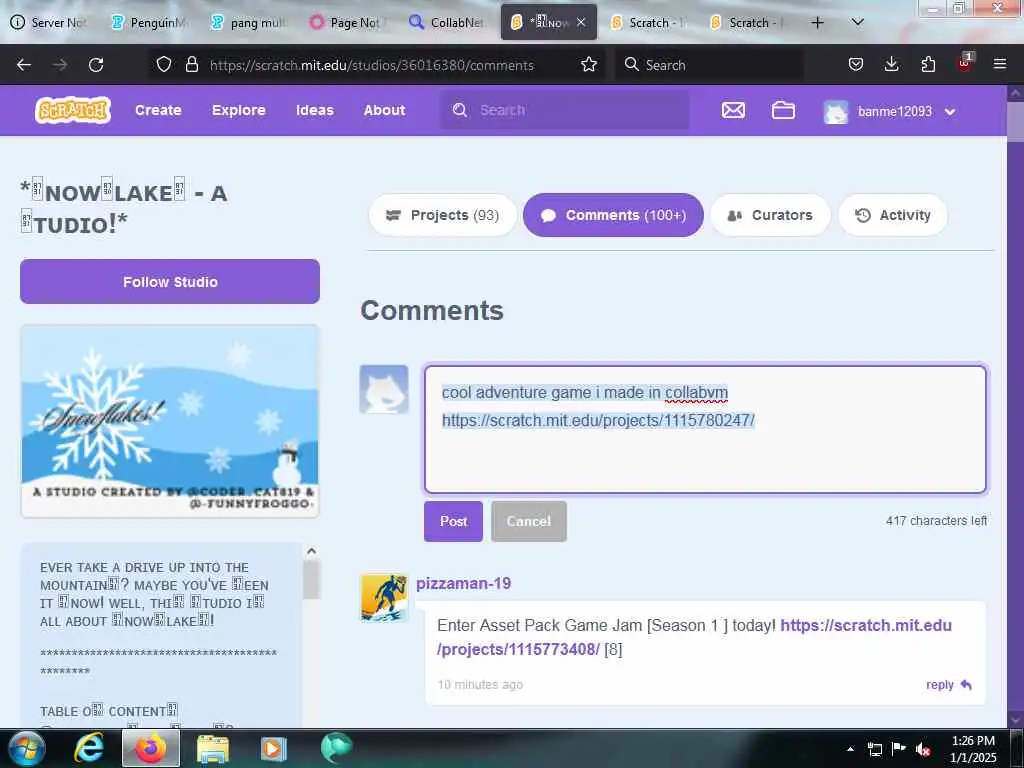Click pizzaman-19's avatar image

384,598
